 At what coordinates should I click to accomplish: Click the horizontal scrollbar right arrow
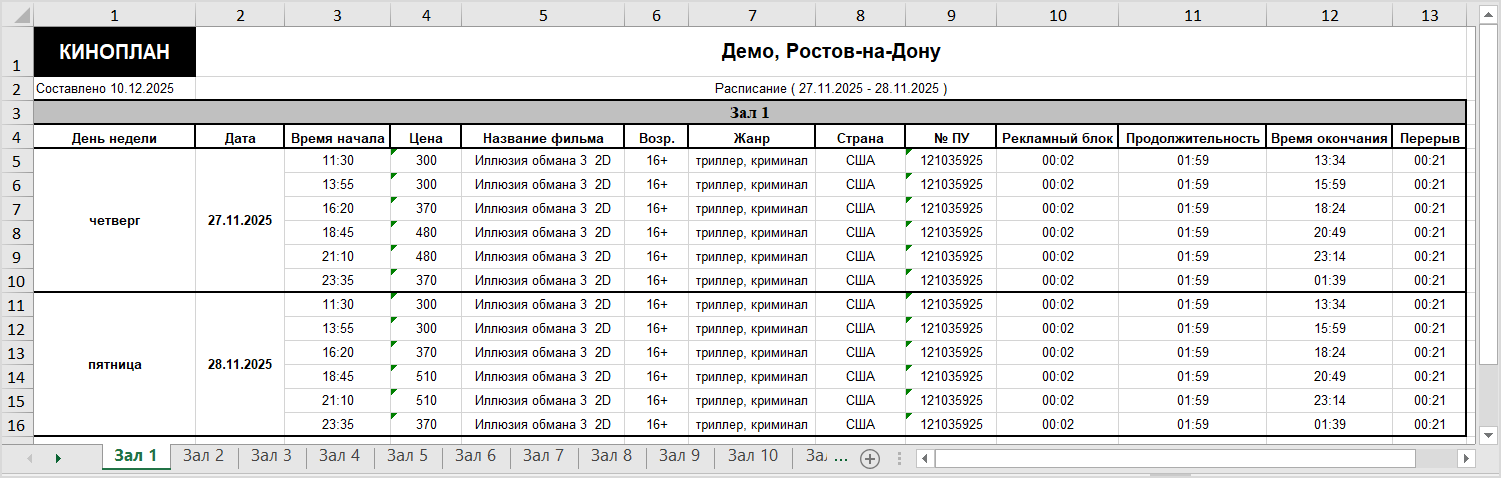(1466, 458)
